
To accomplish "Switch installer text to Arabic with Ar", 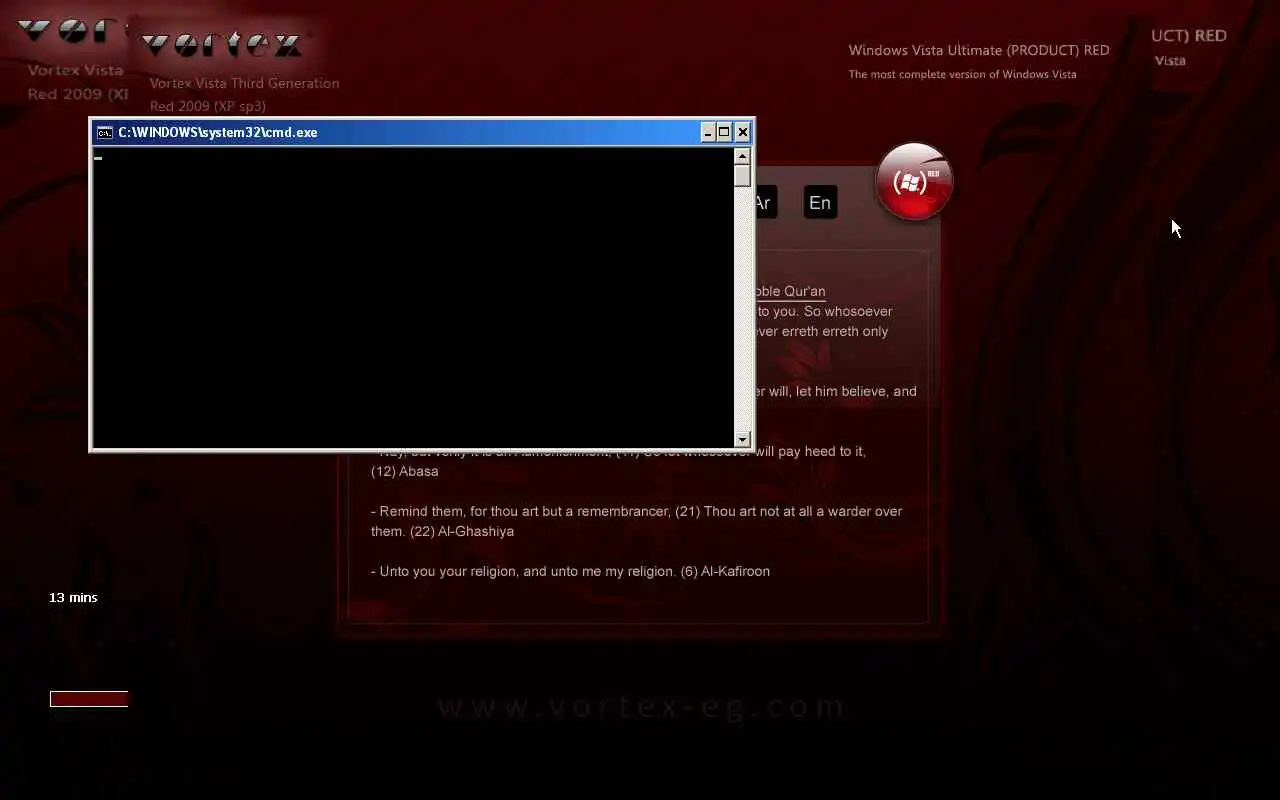I will (765, 203).
